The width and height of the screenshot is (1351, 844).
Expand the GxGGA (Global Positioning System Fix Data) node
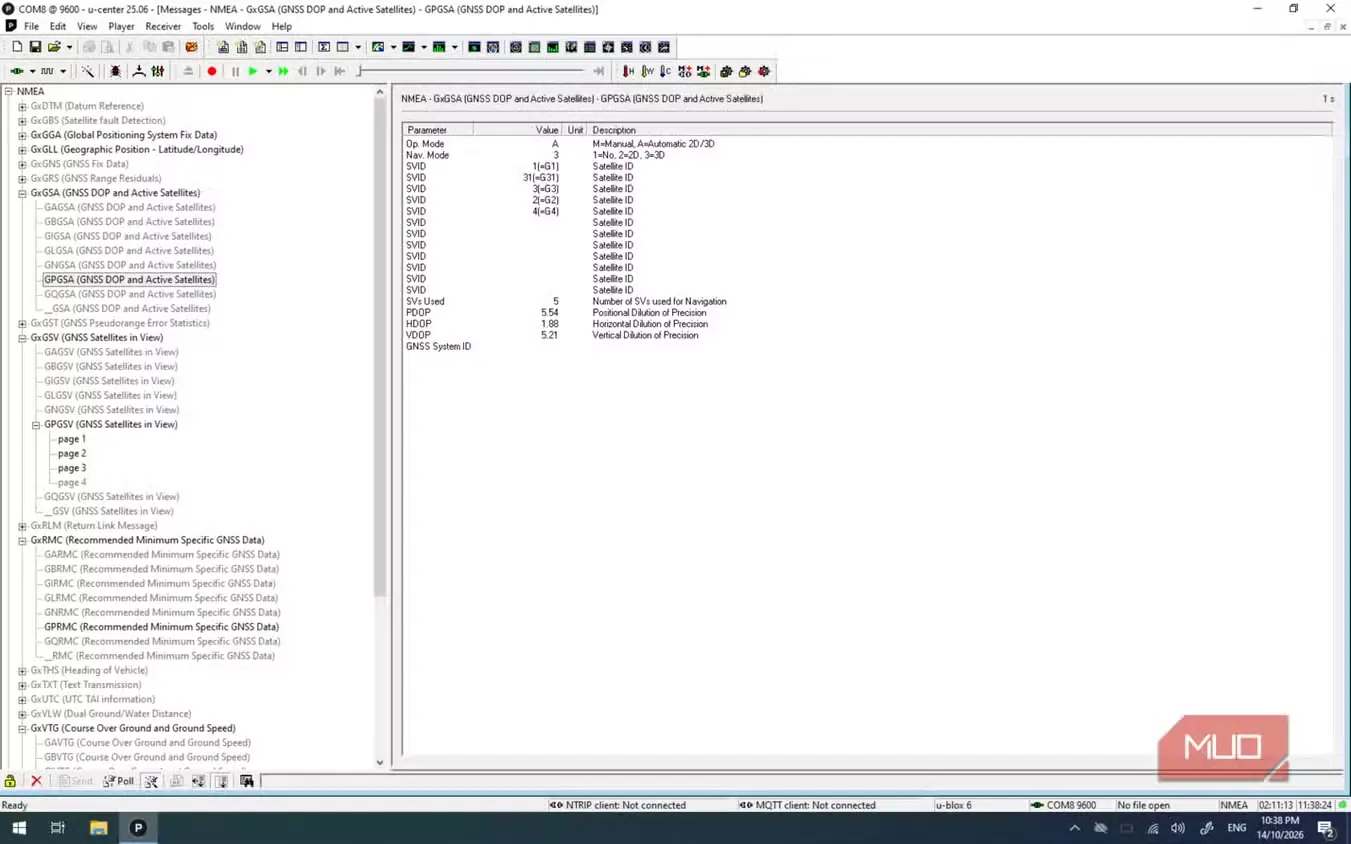coord(22,135)
